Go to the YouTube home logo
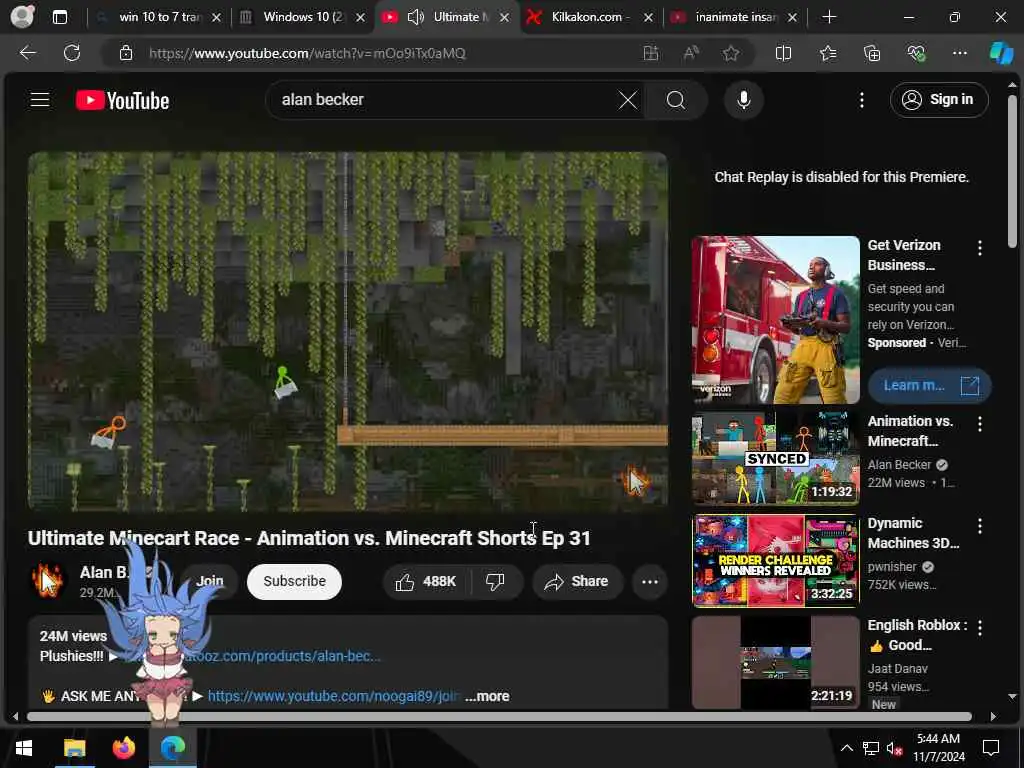The image size is (1024, 768). tap(123, 100)
